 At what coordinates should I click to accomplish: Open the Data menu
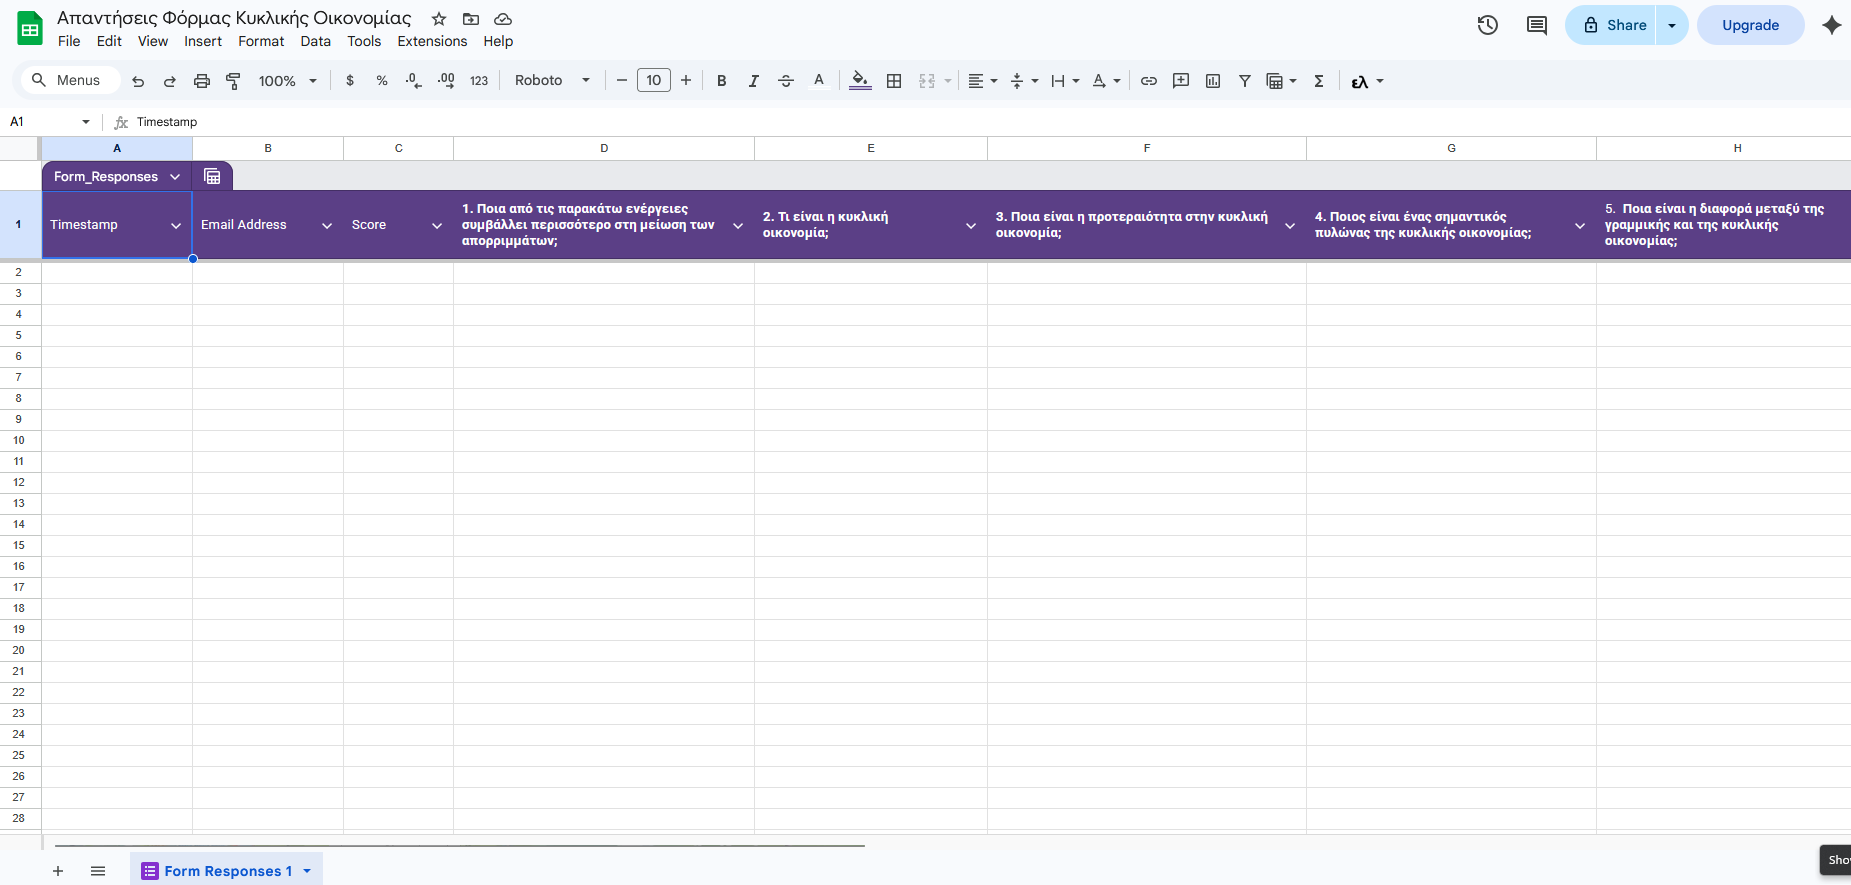click(x=315, y=41)
